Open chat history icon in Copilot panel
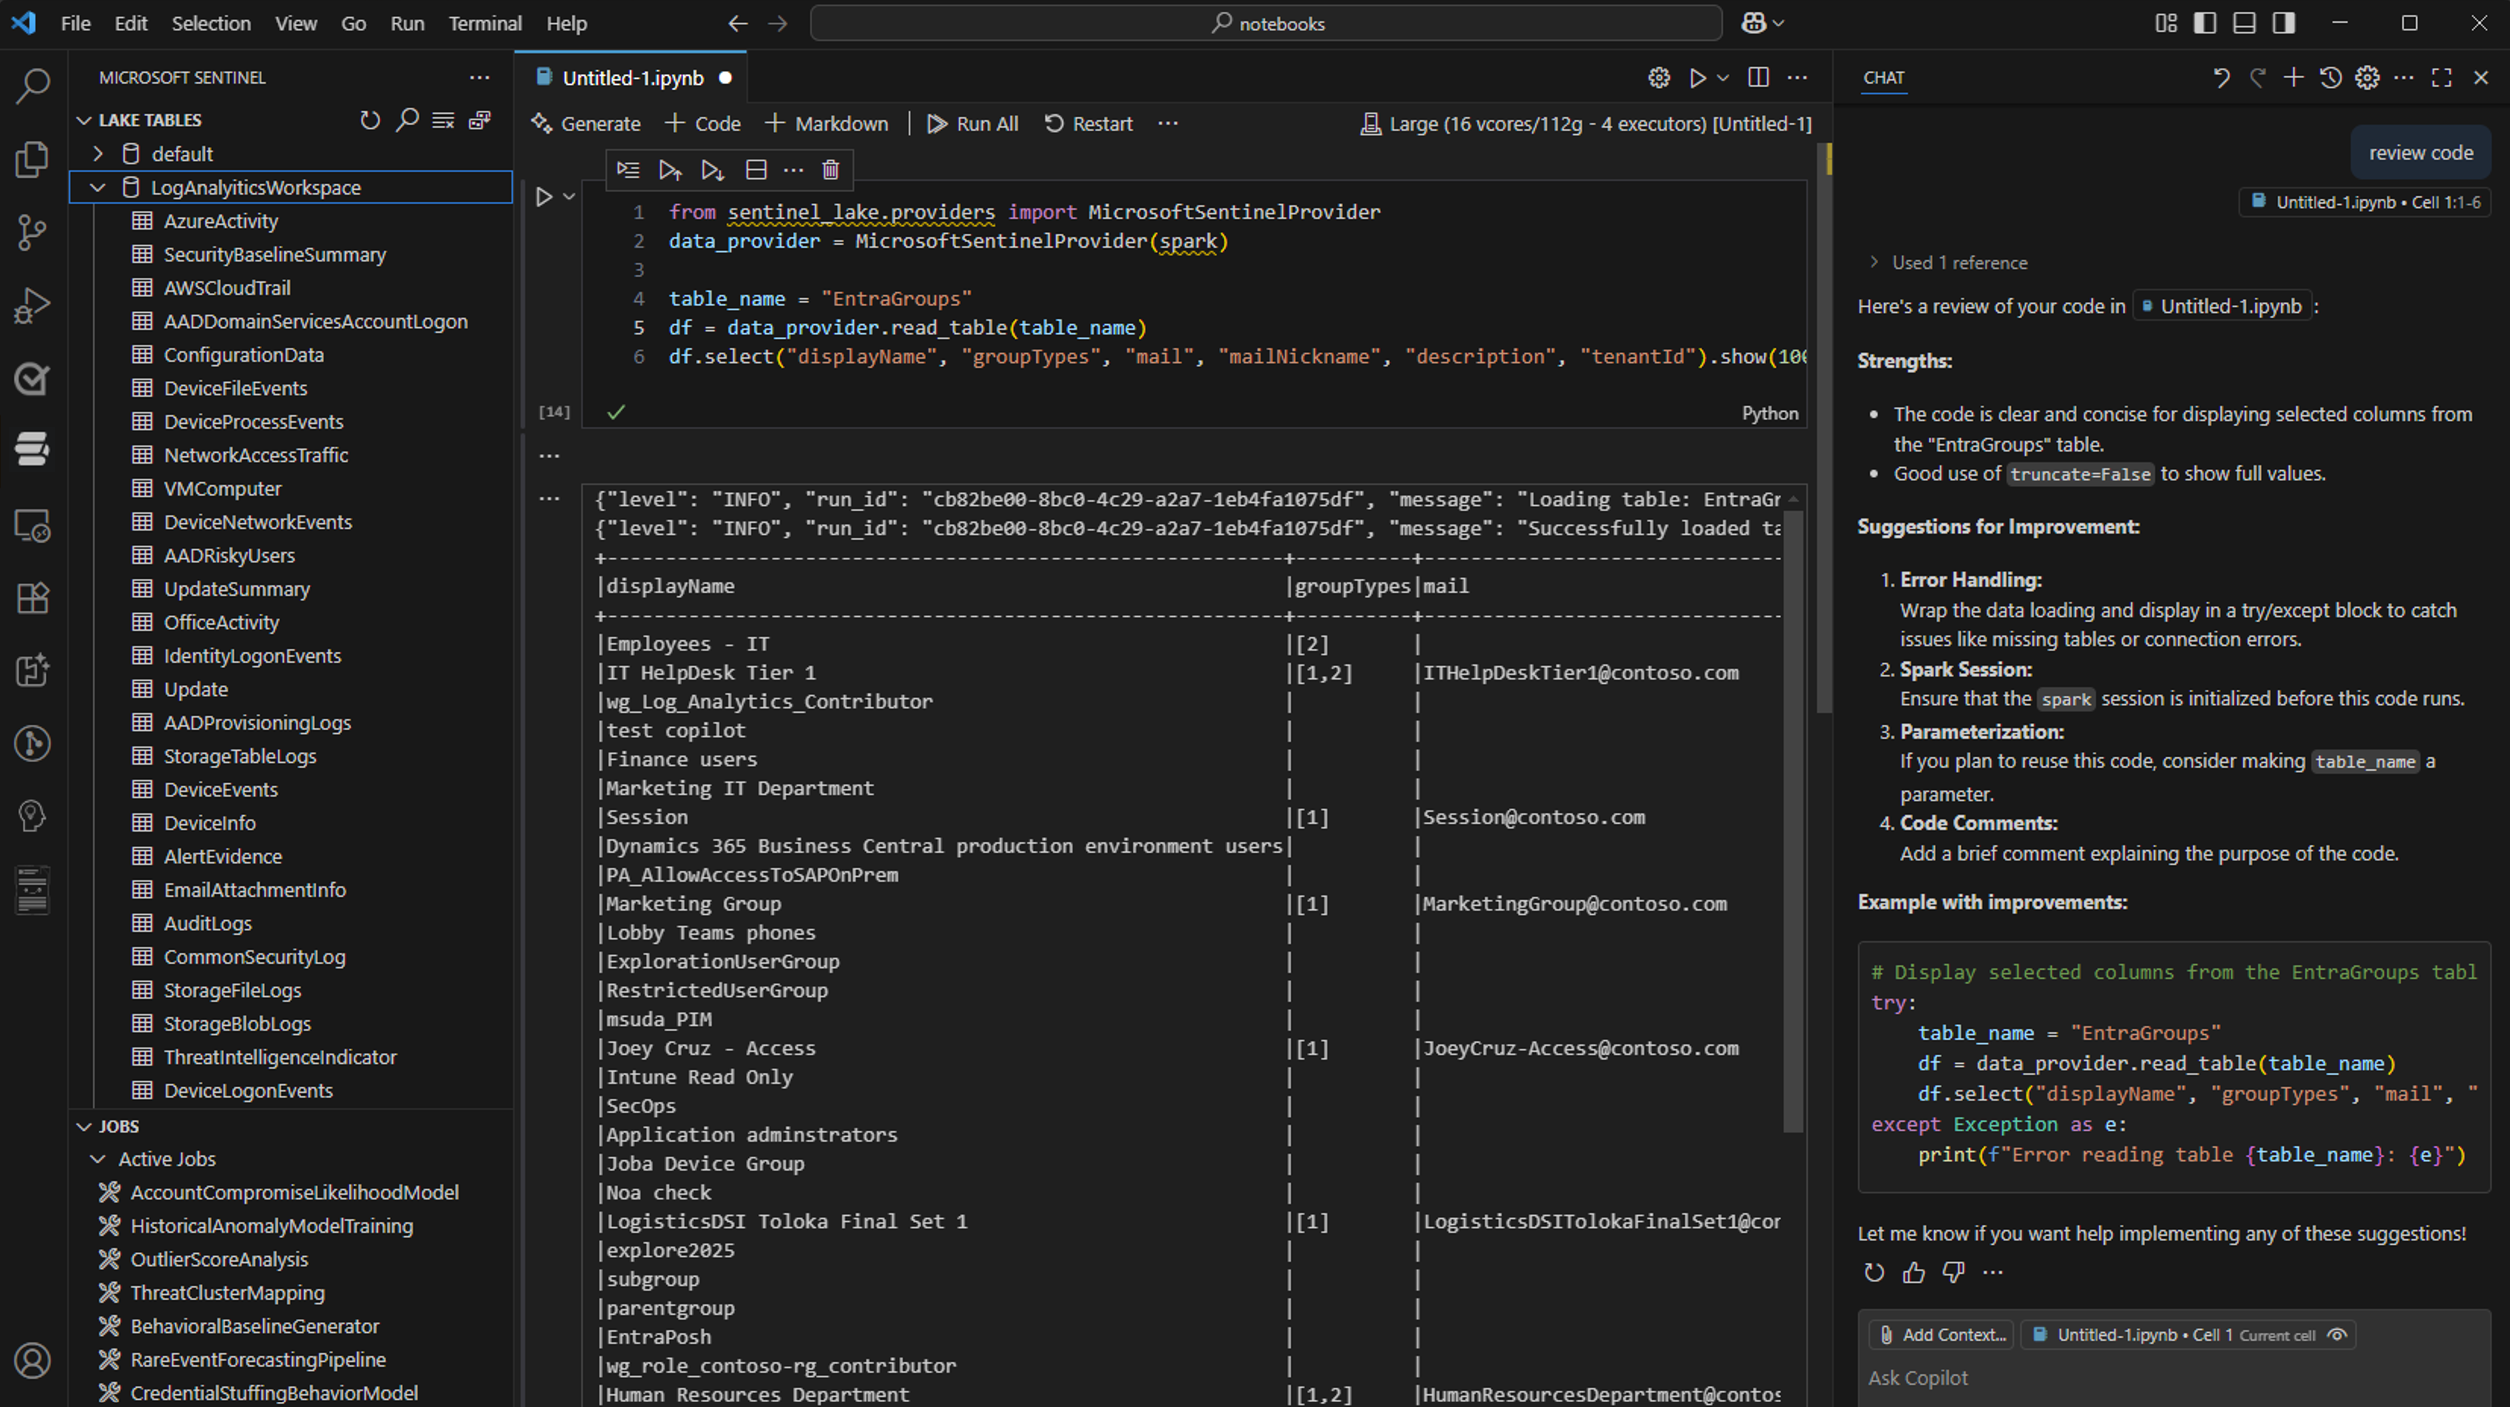The image size is (2510, 1407). 2330,77
